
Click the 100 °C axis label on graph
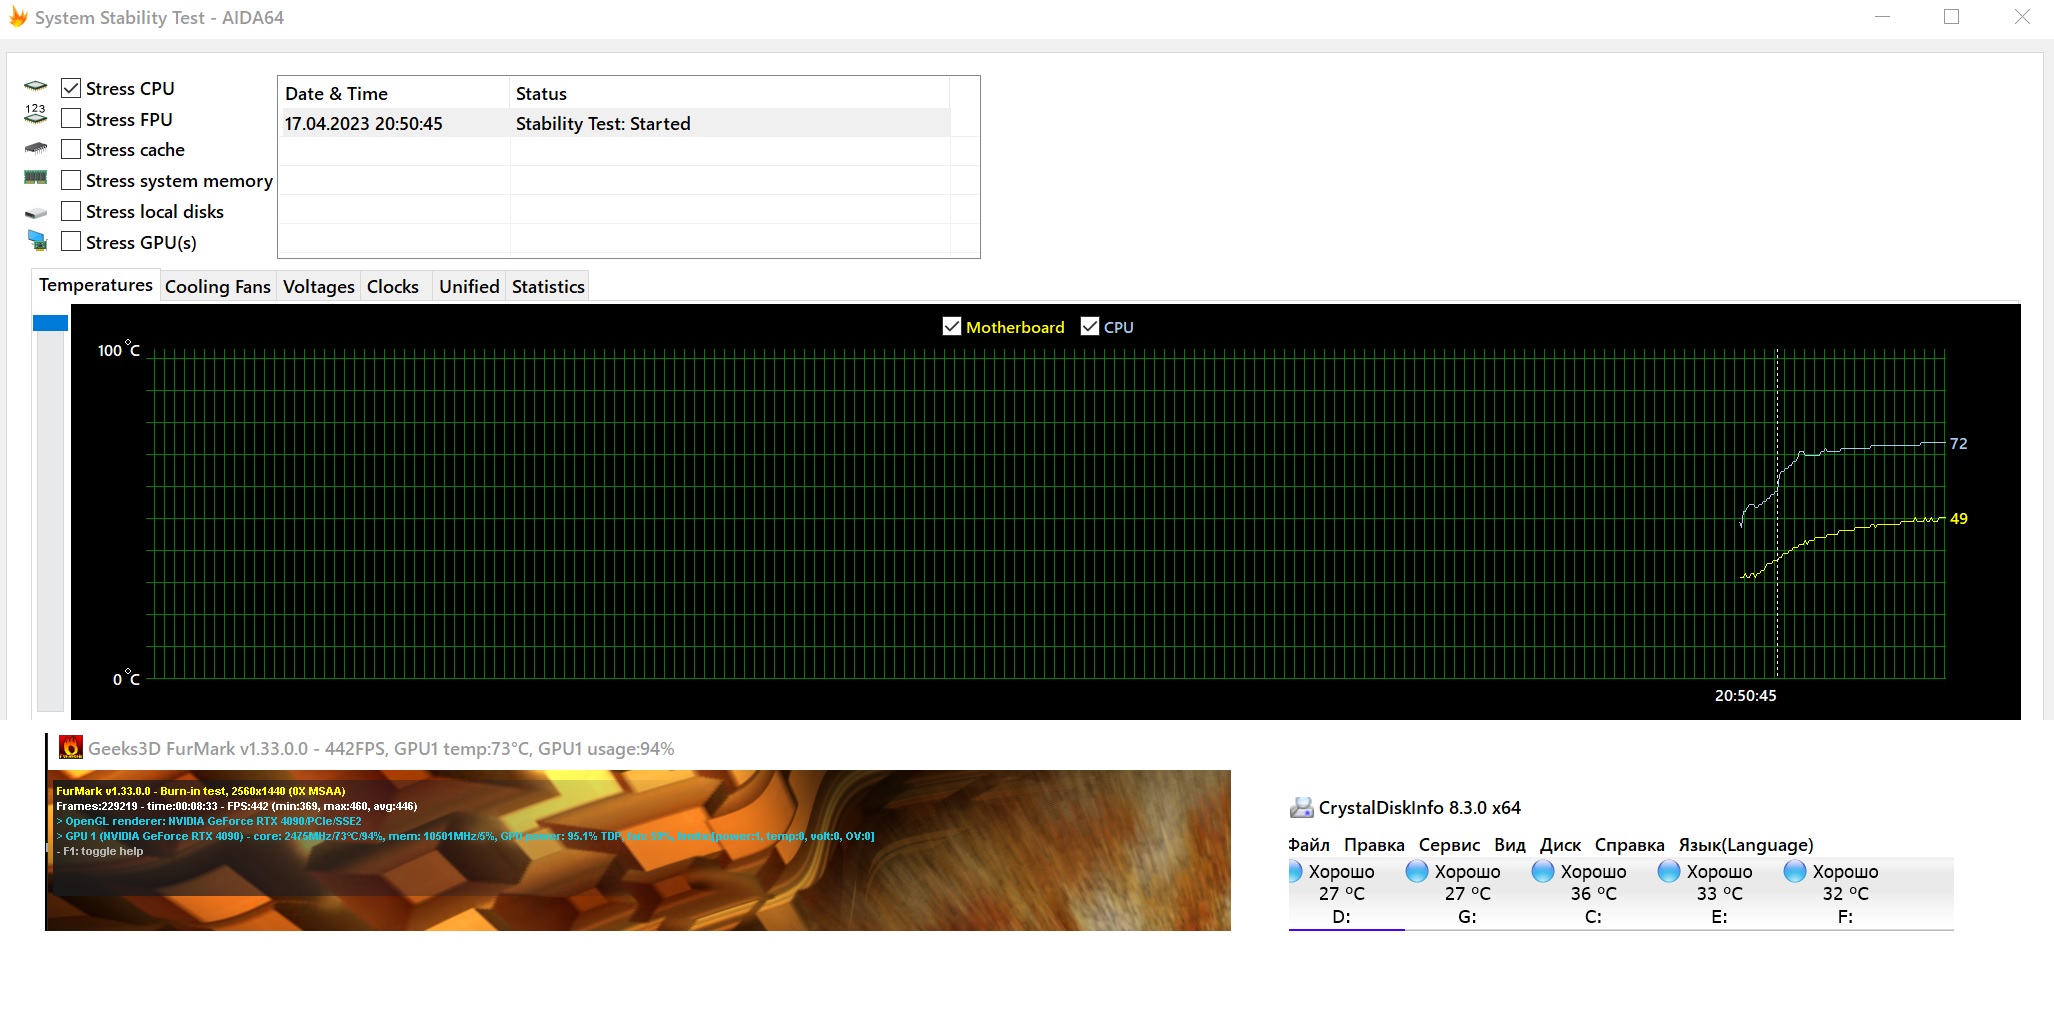coord(119,349)
